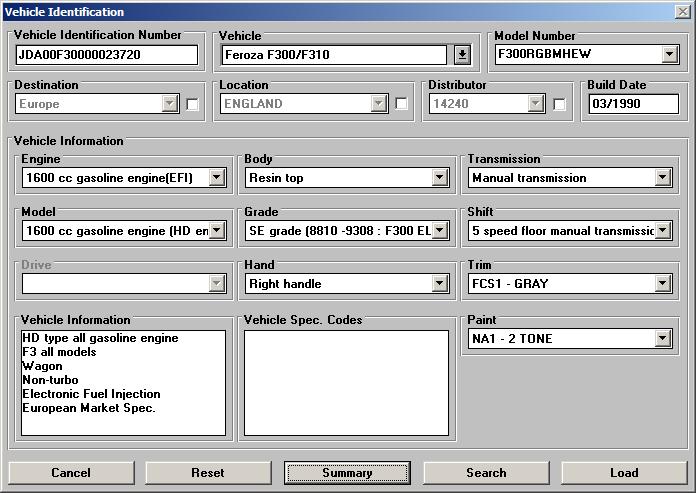Open the Model Number dropdown

[x=669, y=55]
